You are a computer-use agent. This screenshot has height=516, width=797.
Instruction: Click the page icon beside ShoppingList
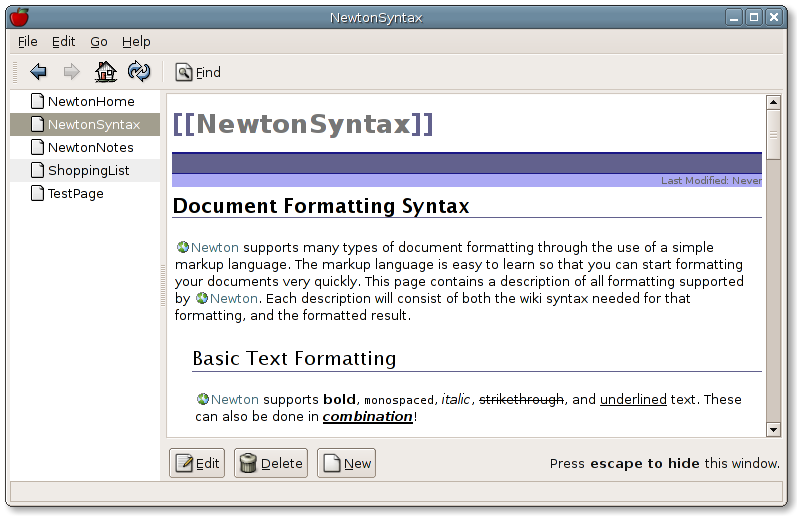tap(37, 170)
